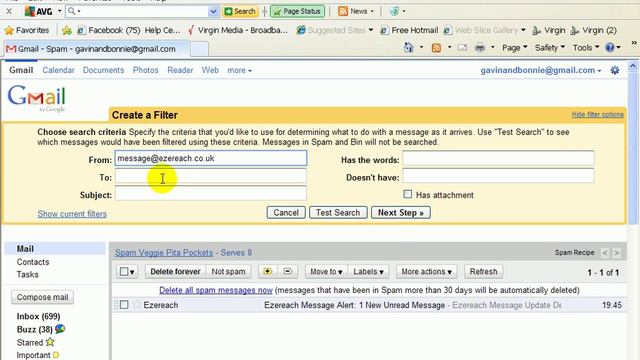Star the Ezereach message
This screenshot has height=360, width=640.
[137, 304]
